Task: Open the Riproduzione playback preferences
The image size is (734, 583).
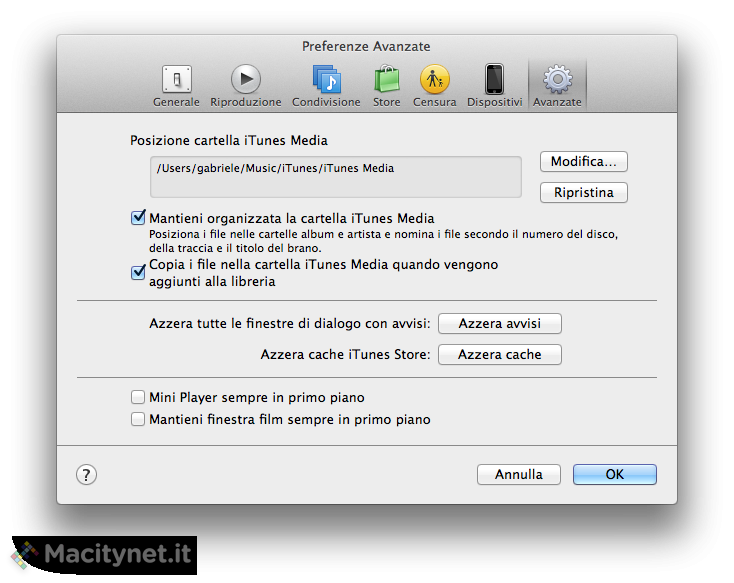Action: click(x=246, y=86)
